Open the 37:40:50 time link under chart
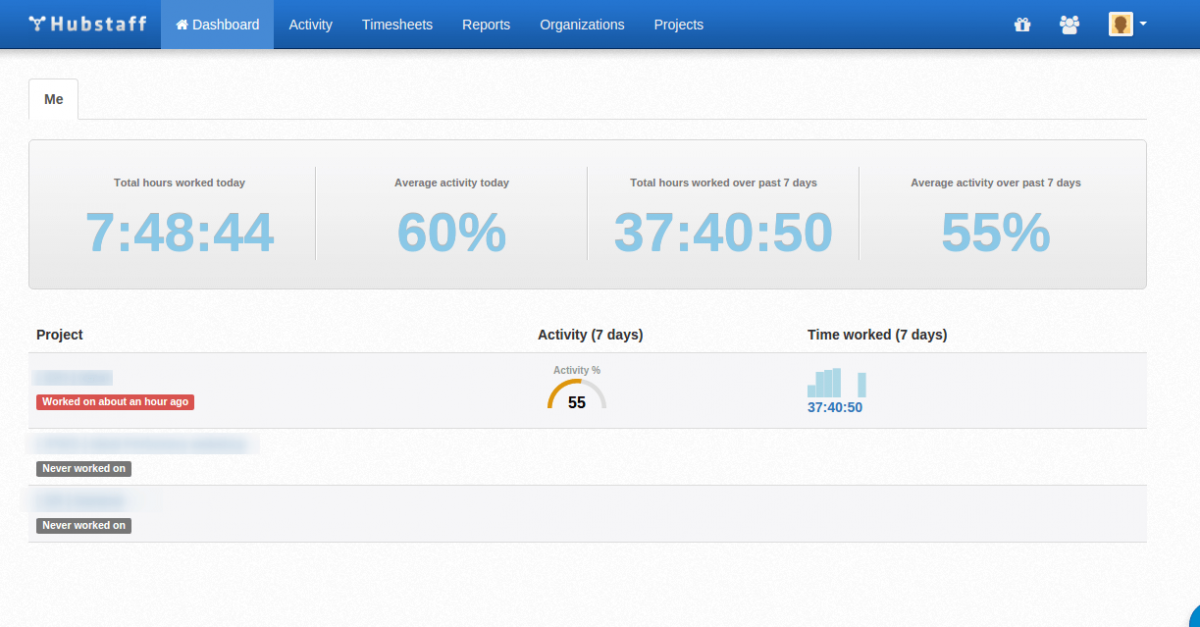 (x=835, y=408)
